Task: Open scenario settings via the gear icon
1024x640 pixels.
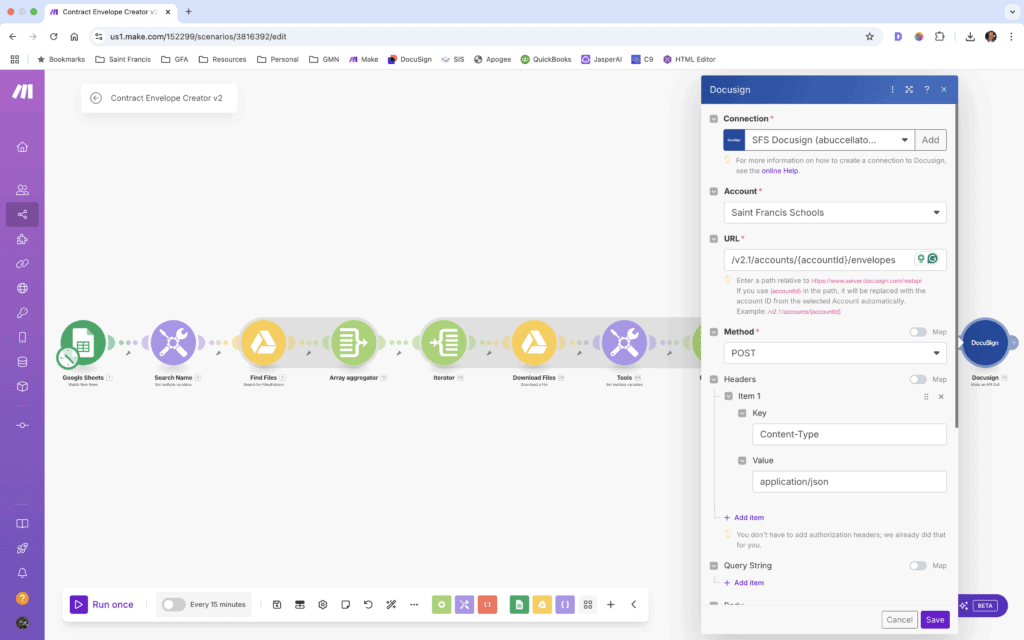Action: pos(322,604)
